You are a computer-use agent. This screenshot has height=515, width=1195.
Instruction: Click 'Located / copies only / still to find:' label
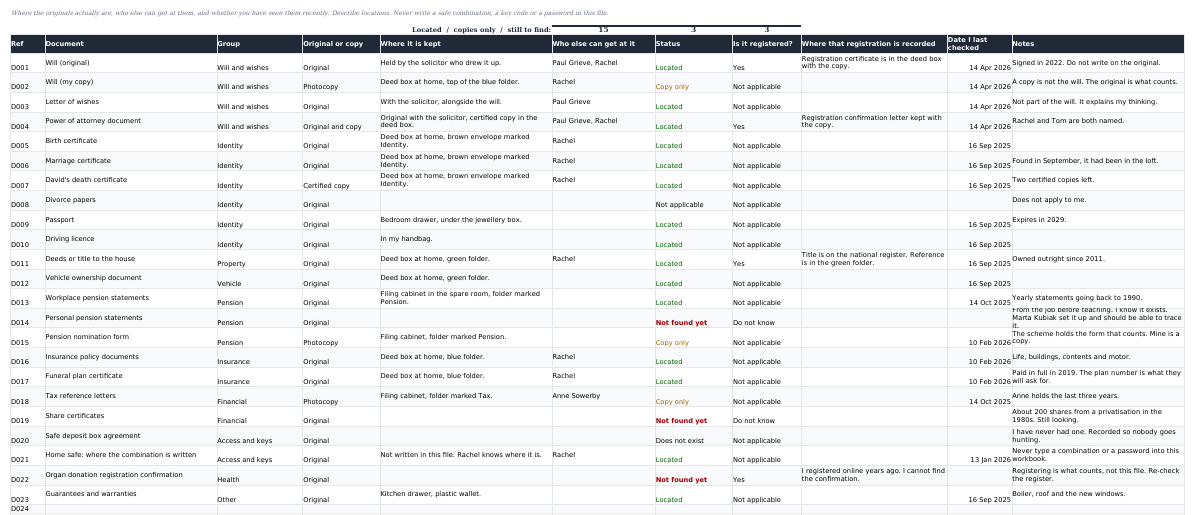tap(481, 30)
